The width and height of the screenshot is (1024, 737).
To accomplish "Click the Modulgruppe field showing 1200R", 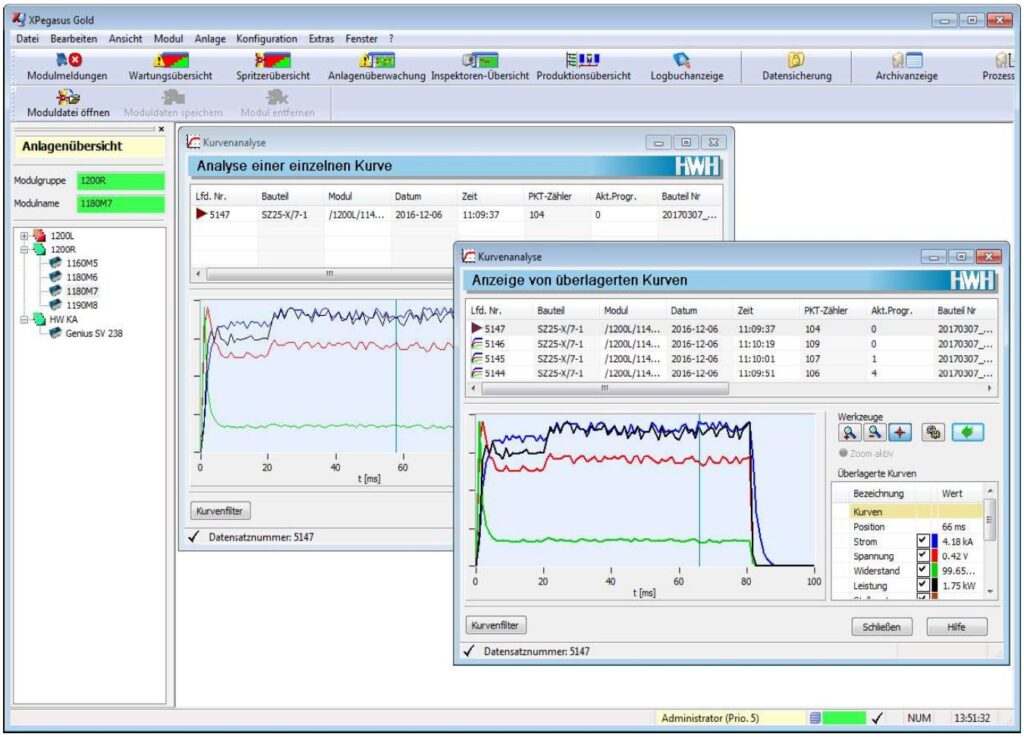I will pyautogui.click(x=121, y=181).
